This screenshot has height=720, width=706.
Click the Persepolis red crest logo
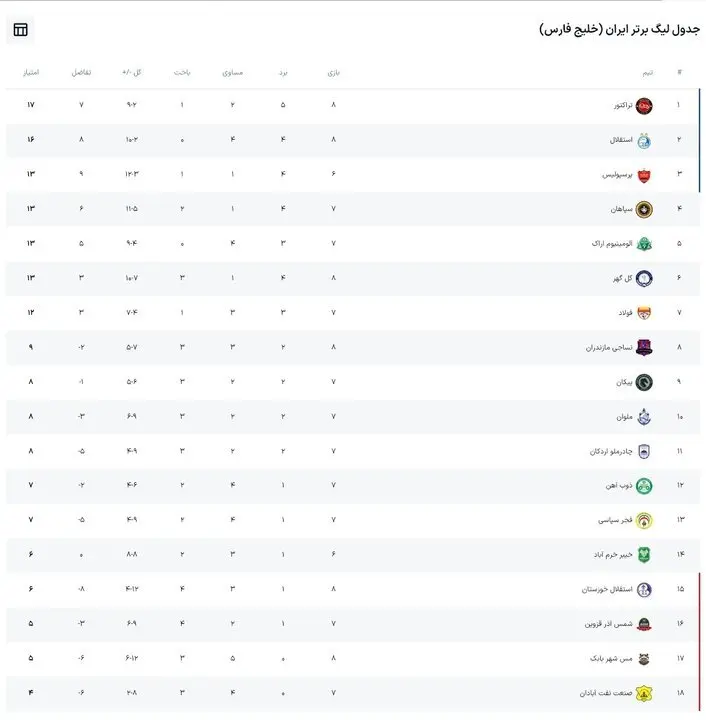644,175
